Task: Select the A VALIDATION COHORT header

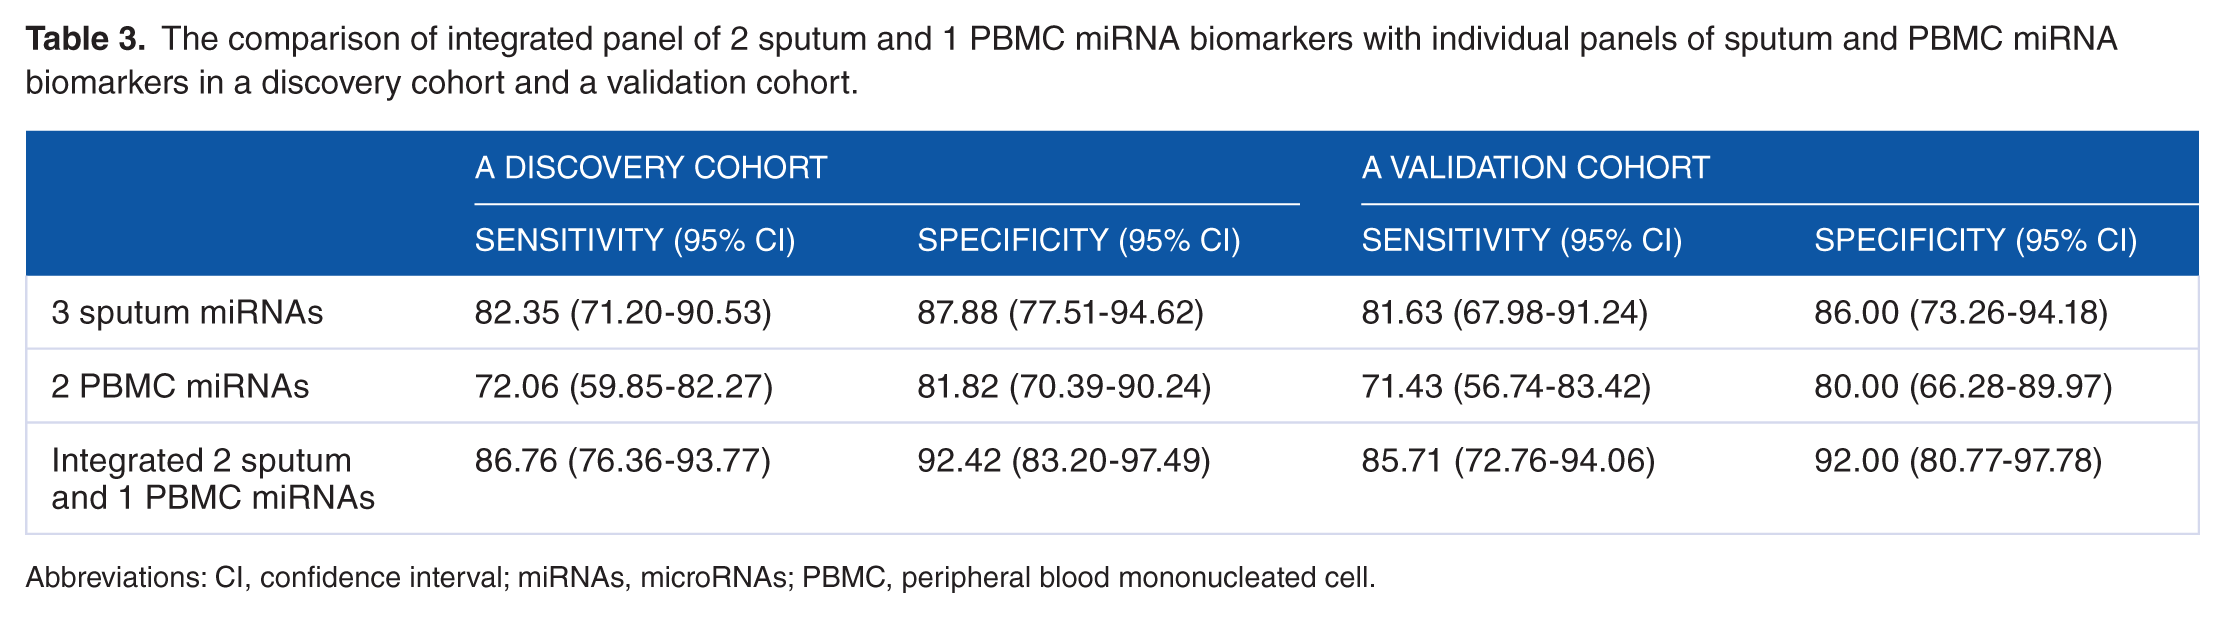Action: click(x=1535, y=167)
